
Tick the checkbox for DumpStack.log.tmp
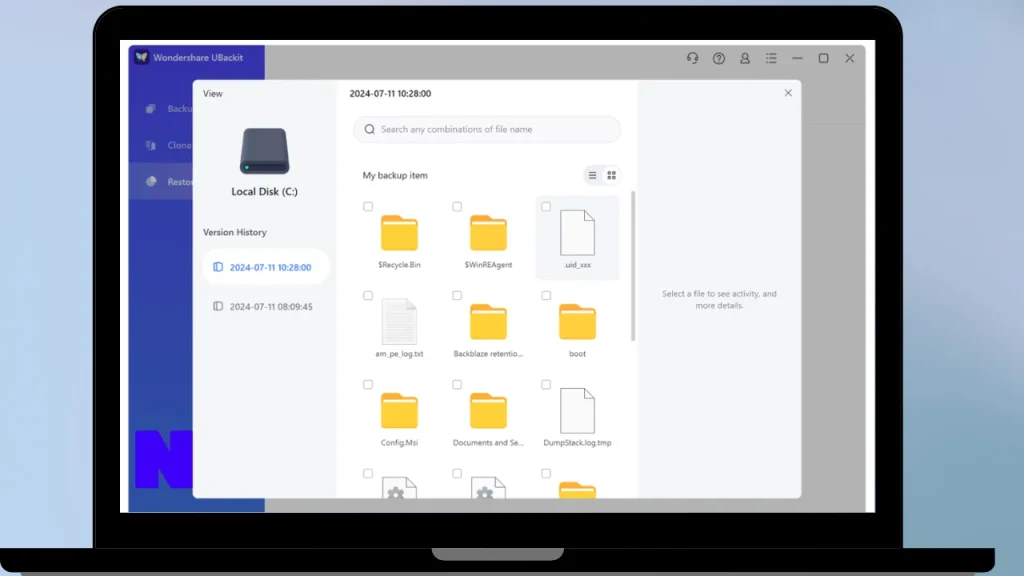[546, 384]
